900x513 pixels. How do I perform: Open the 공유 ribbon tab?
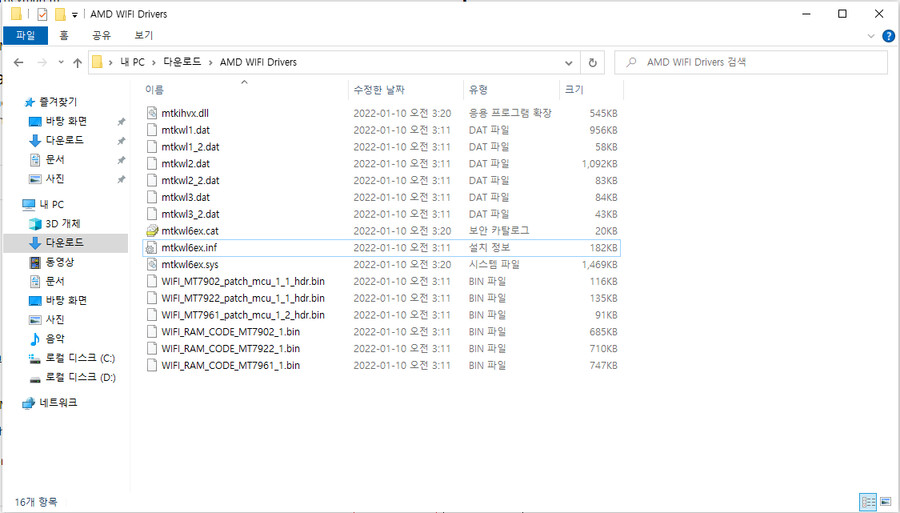tap(101, 36)
